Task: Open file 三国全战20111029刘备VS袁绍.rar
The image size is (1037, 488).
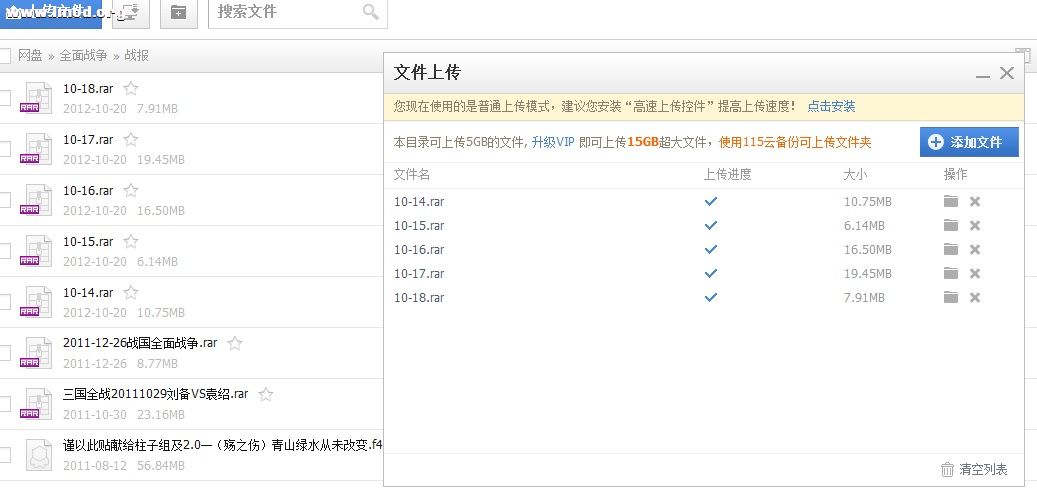Action: [x=155, y=394]
